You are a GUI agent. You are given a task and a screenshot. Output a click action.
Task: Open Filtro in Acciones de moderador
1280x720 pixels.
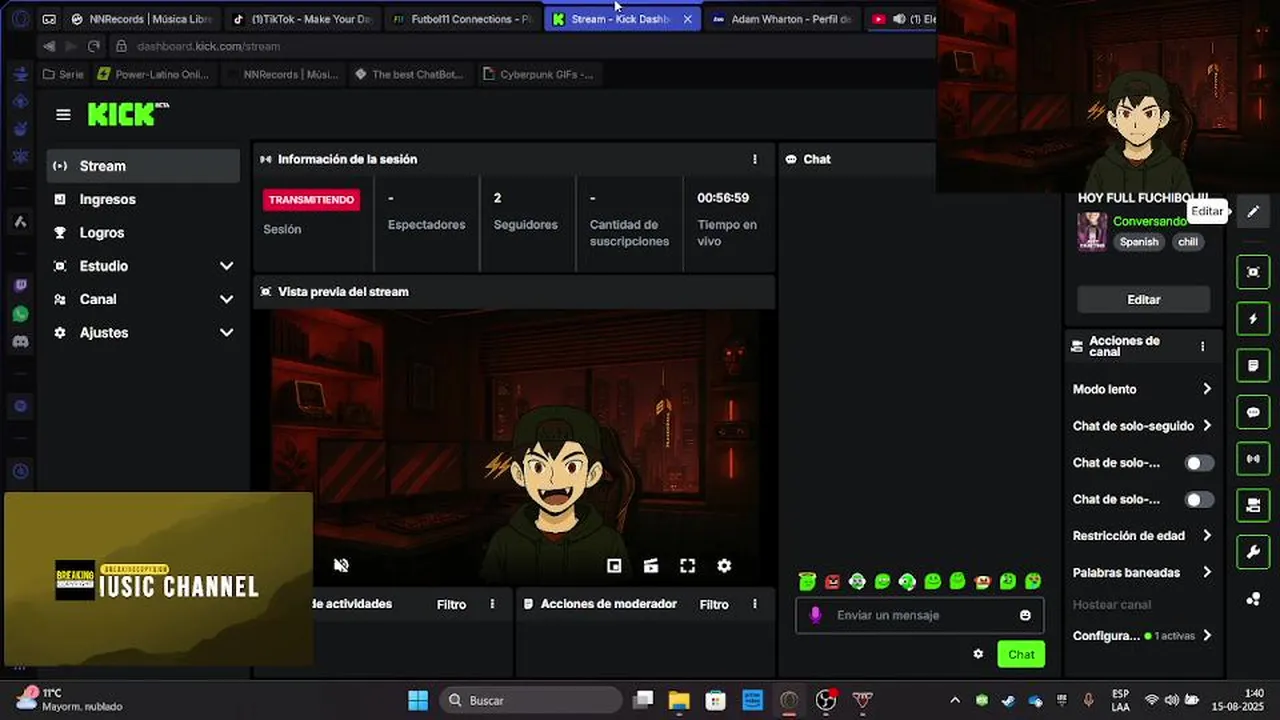pos(714,604)
